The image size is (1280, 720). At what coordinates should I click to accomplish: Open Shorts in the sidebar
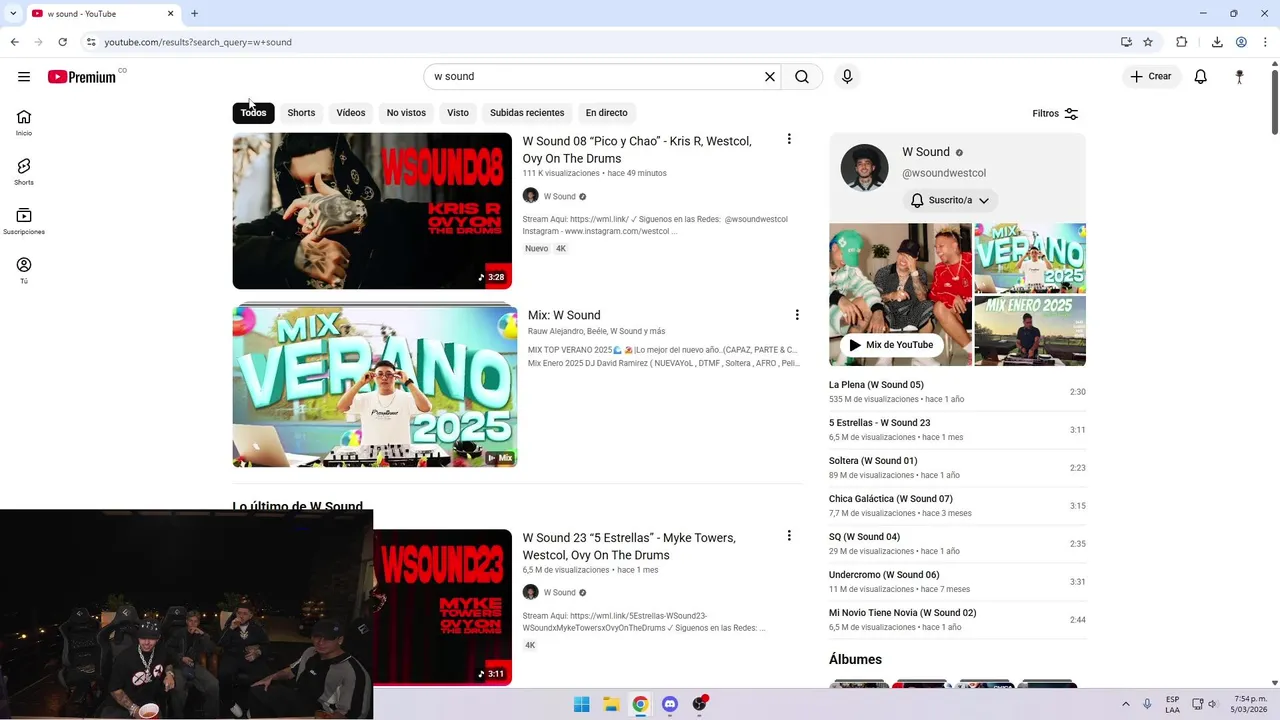coord(24,172)
